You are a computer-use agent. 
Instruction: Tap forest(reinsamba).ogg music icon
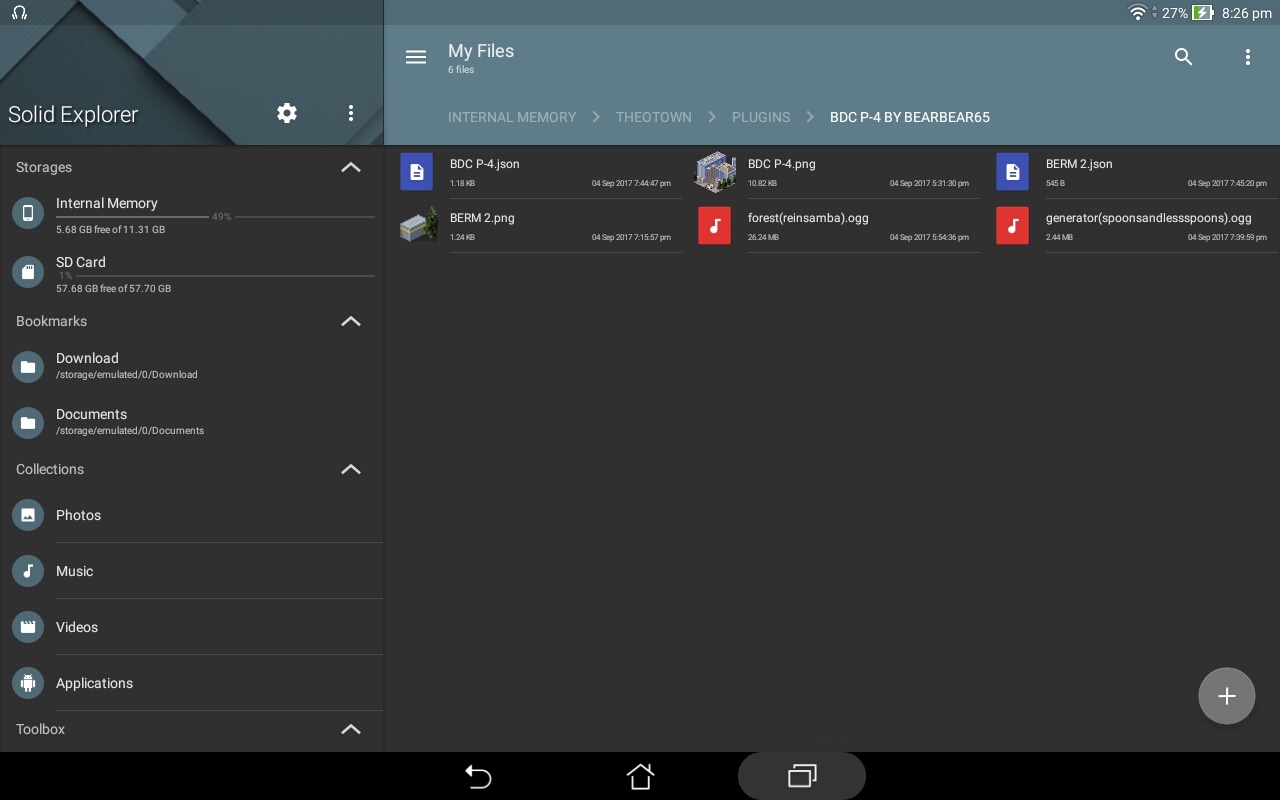click(715, 226)
